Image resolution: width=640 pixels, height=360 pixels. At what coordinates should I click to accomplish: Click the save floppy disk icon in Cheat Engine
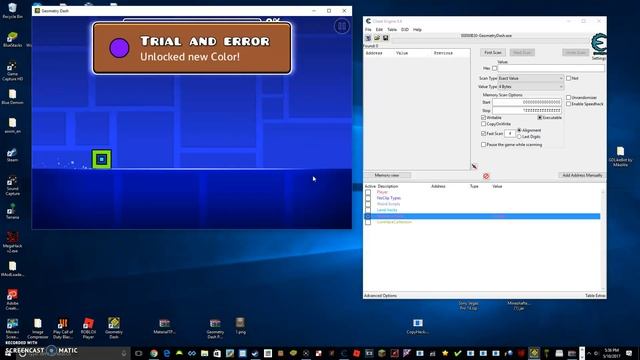(x=385, y=38)
